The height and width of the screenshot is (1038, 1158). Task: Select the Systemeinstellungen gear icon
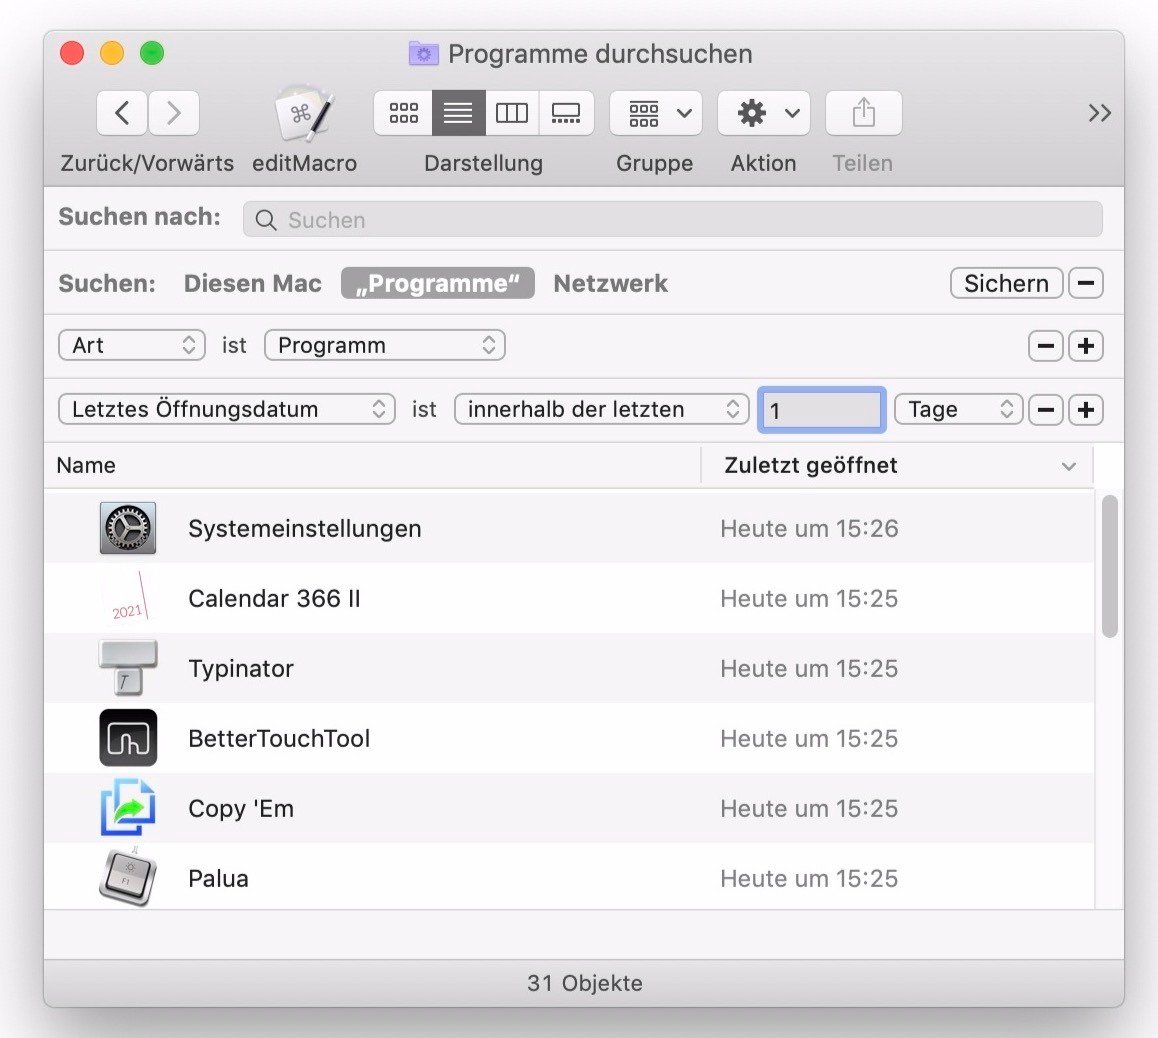pos(128,528)
